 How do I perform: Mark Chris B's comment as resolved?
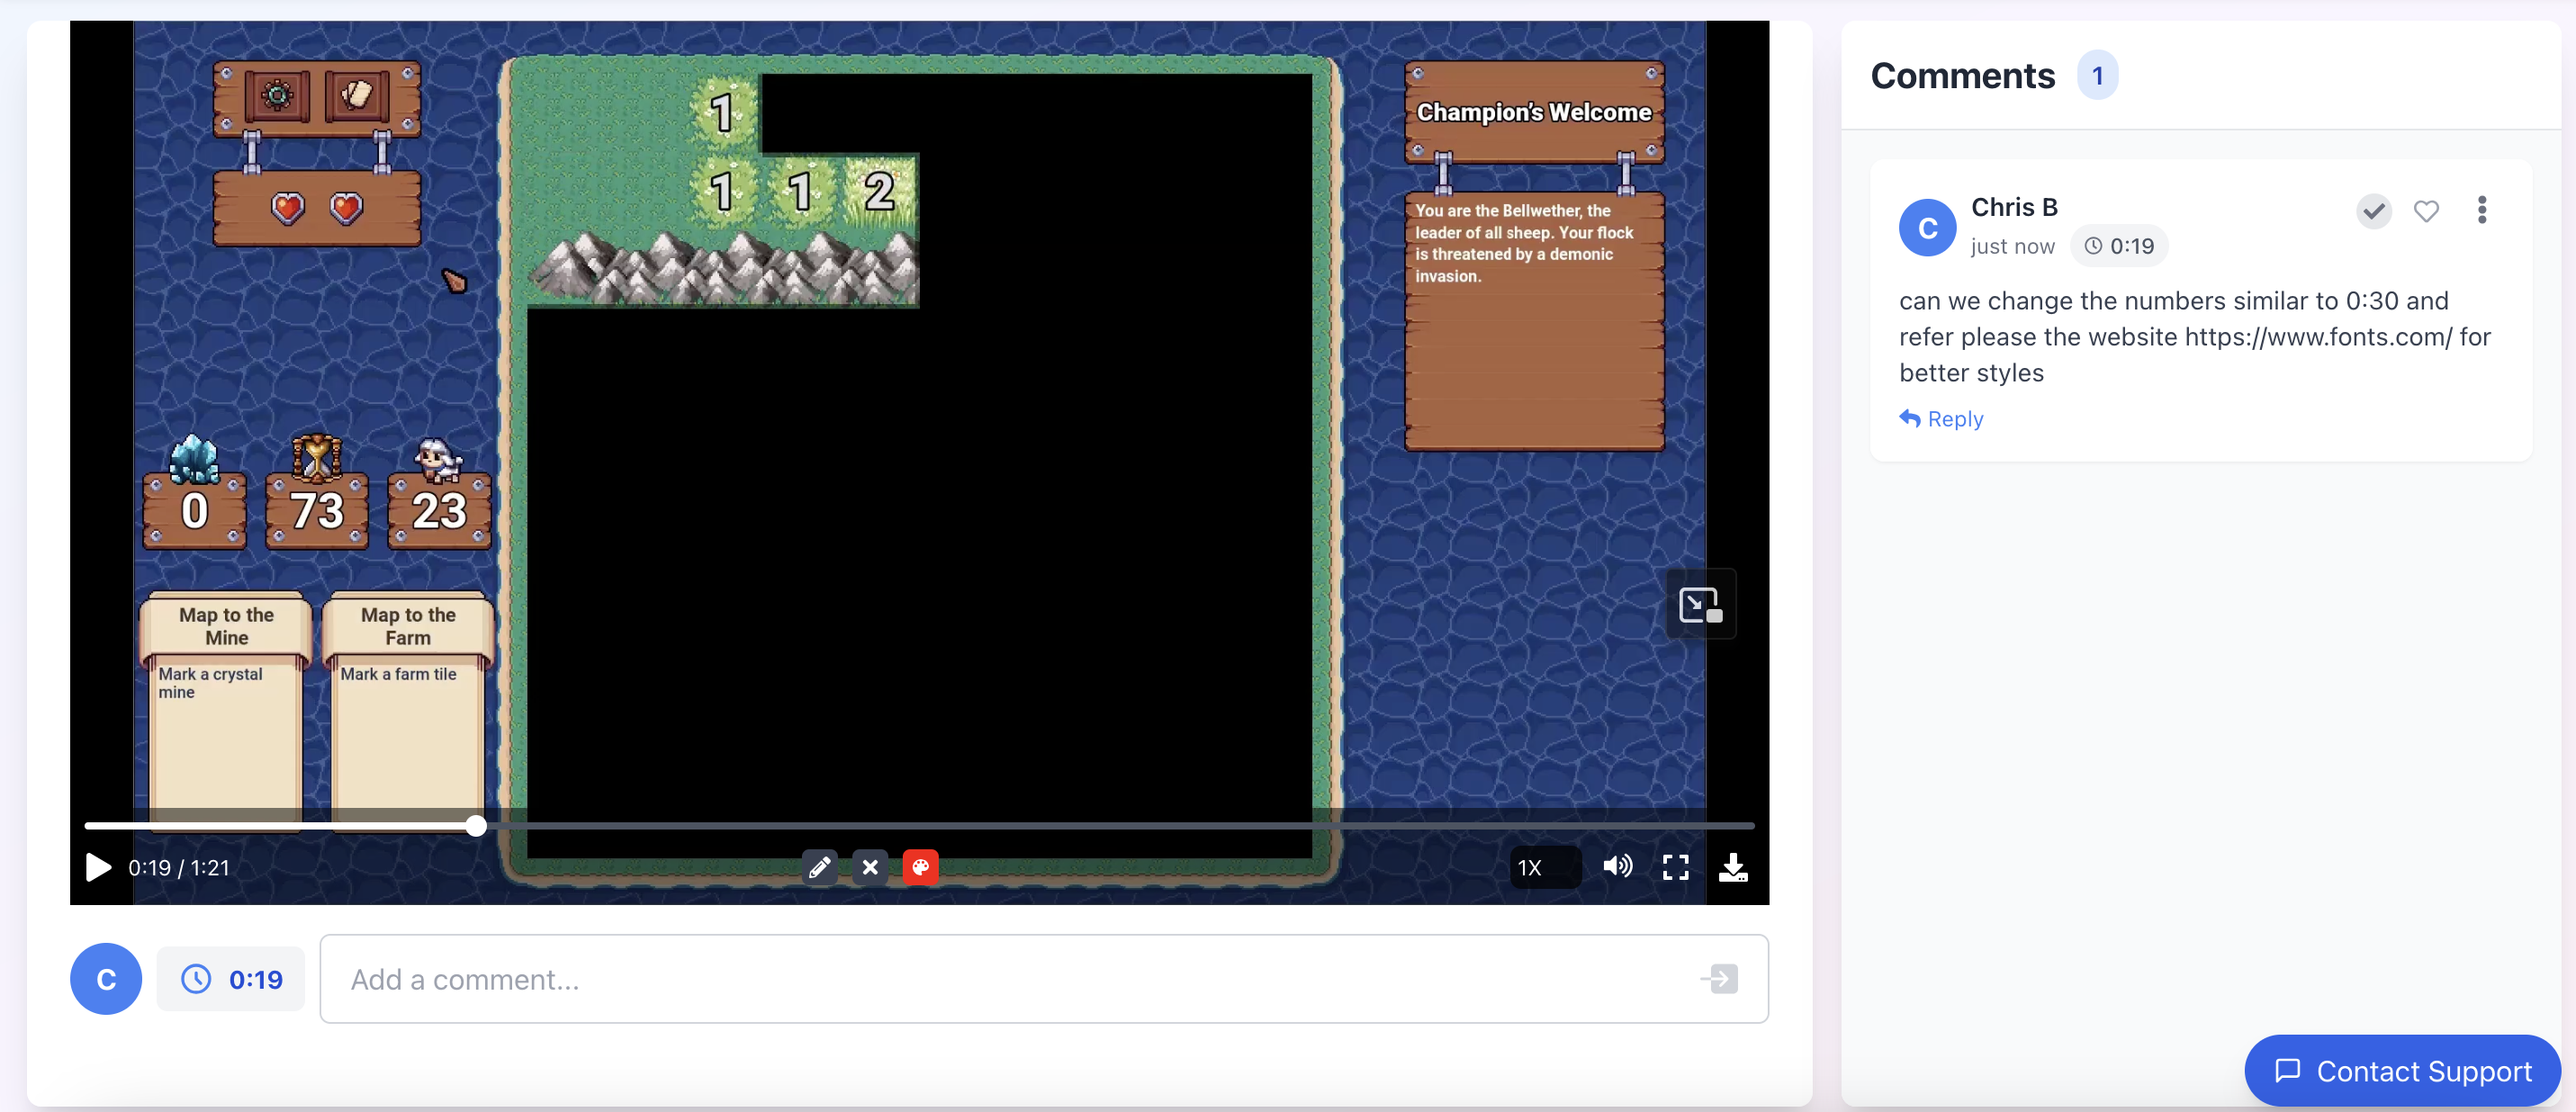(2373, 211)
